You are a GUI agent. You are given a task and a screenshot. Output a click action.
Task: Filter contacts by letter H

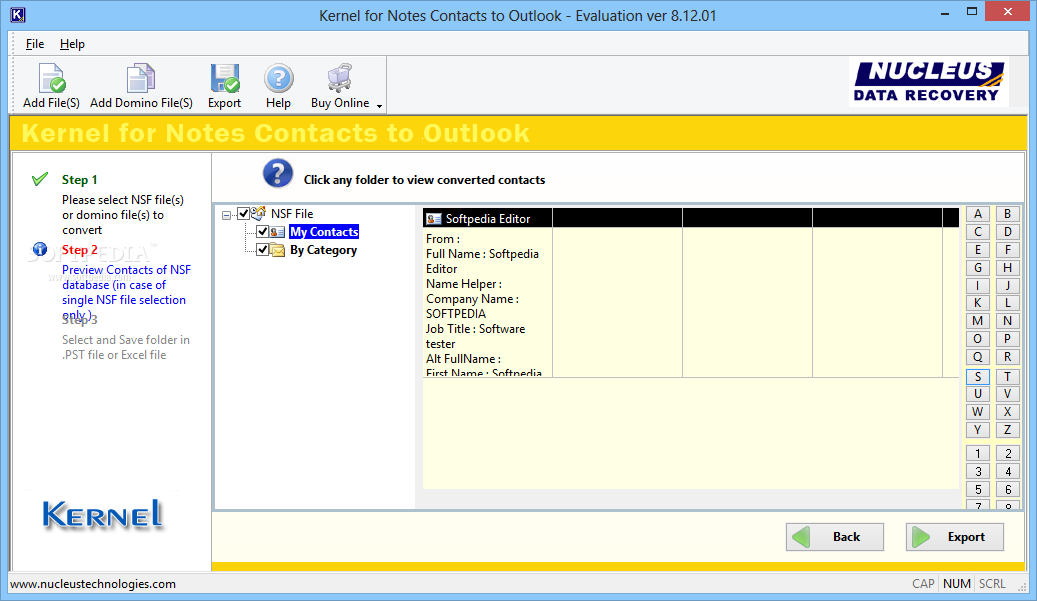click(1007, 268)
